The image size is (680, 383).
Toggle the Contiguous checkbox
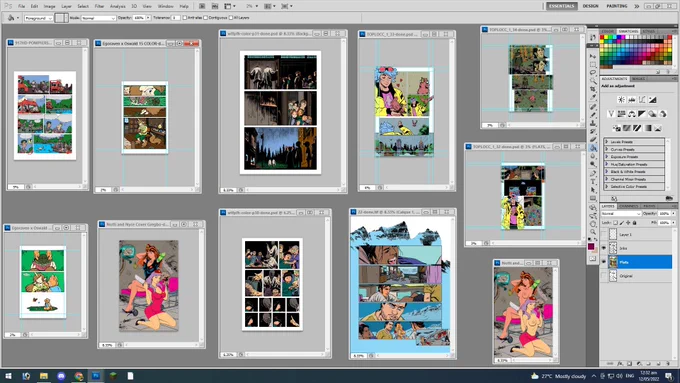click(206, 18)
